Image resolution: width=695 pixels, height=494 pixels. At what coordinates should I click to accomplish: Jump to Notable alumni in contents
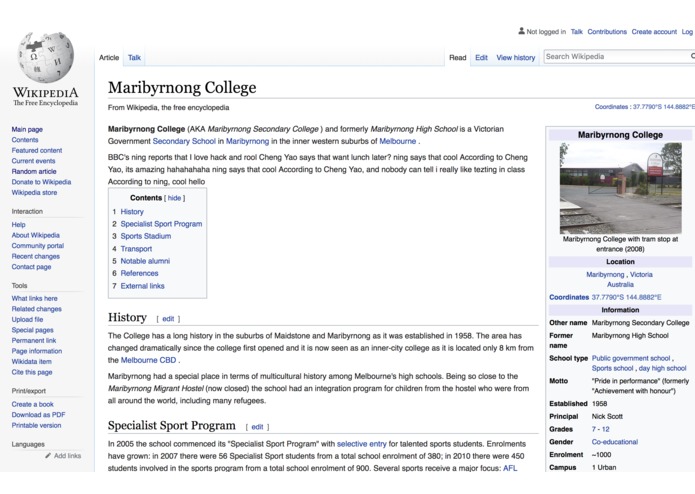145,261
